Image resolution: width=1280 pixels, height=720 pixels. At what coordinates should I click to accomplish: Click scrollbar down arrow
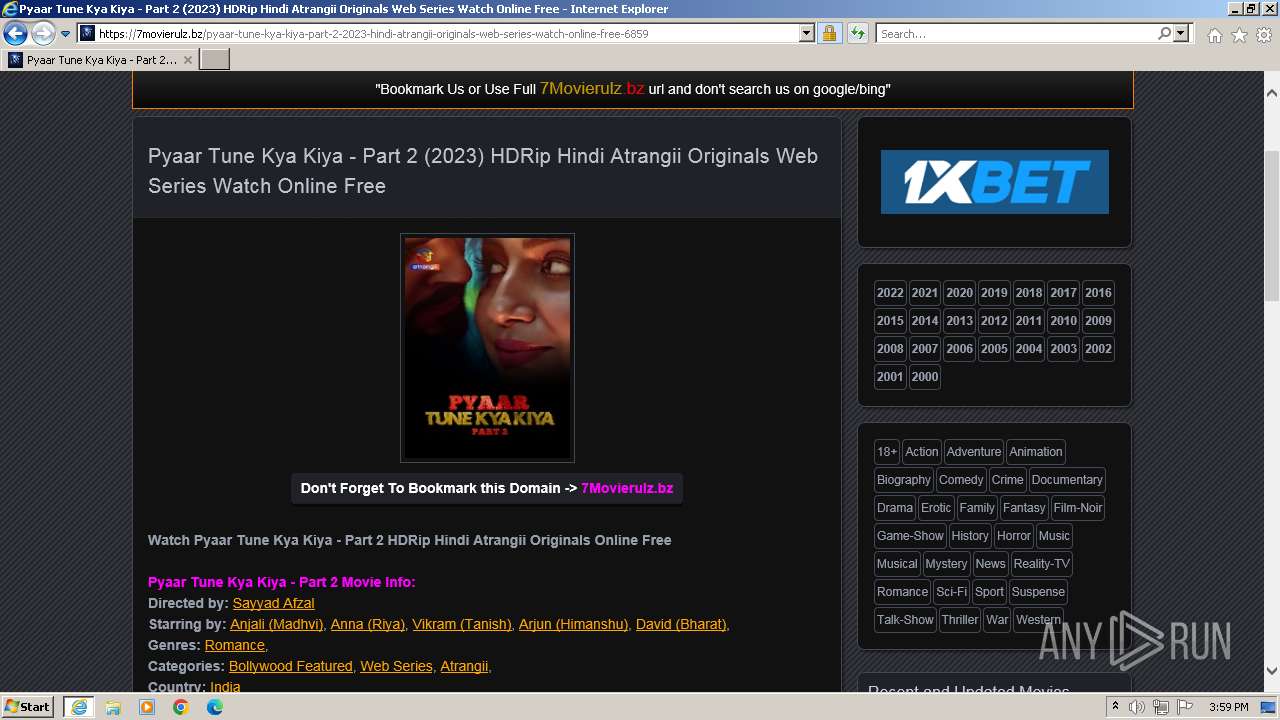tap(1272, 671)
